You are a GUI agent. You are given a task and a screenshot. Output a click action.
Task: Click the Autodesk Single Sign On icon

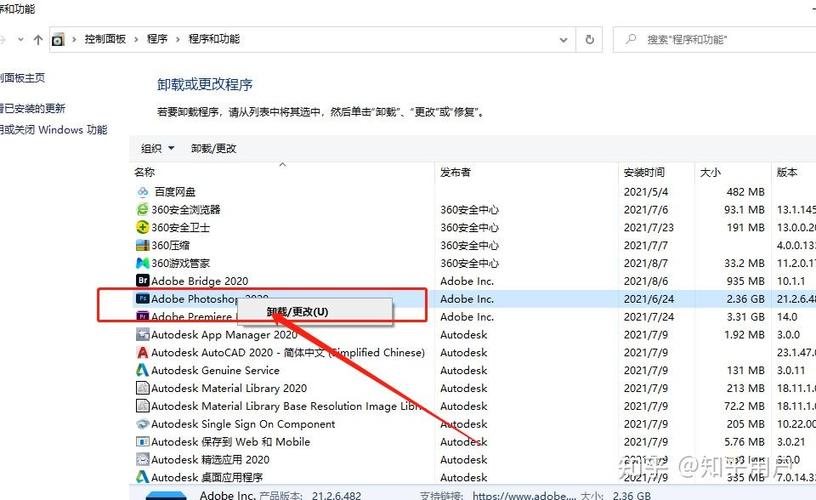pos(142,424)
